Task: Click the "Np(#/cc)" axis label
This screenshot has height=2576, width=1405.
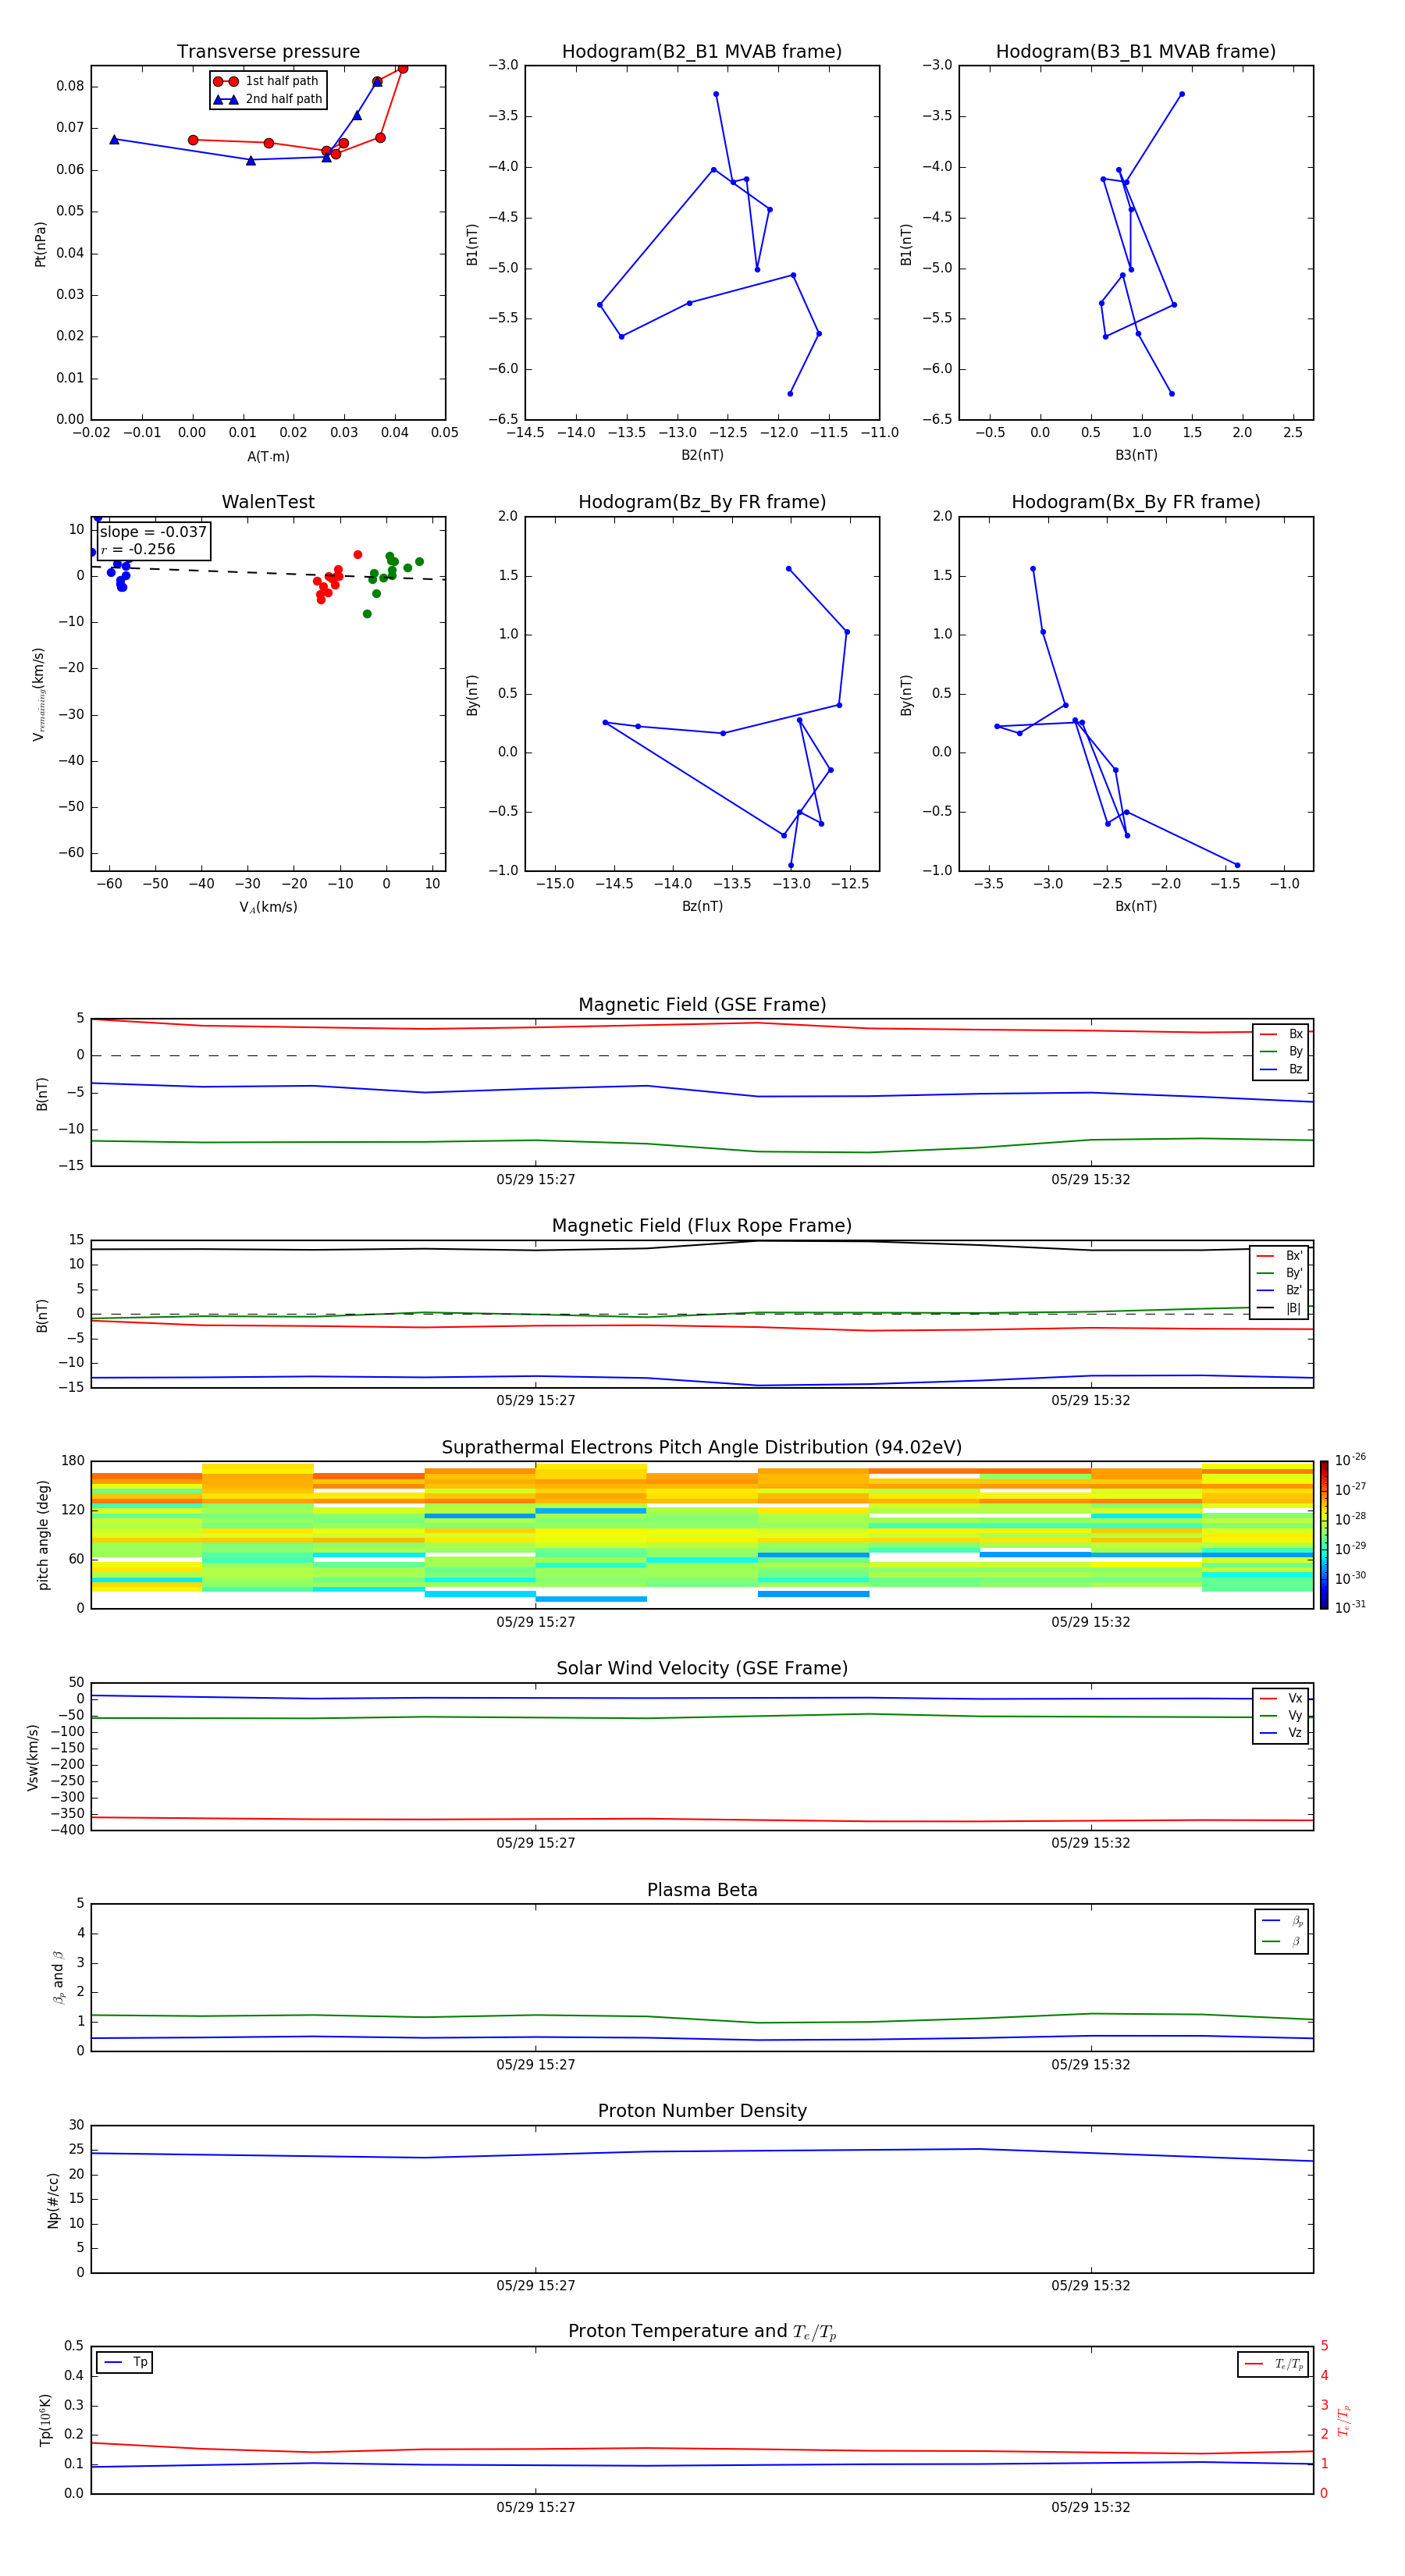Action: point(53,2200)
